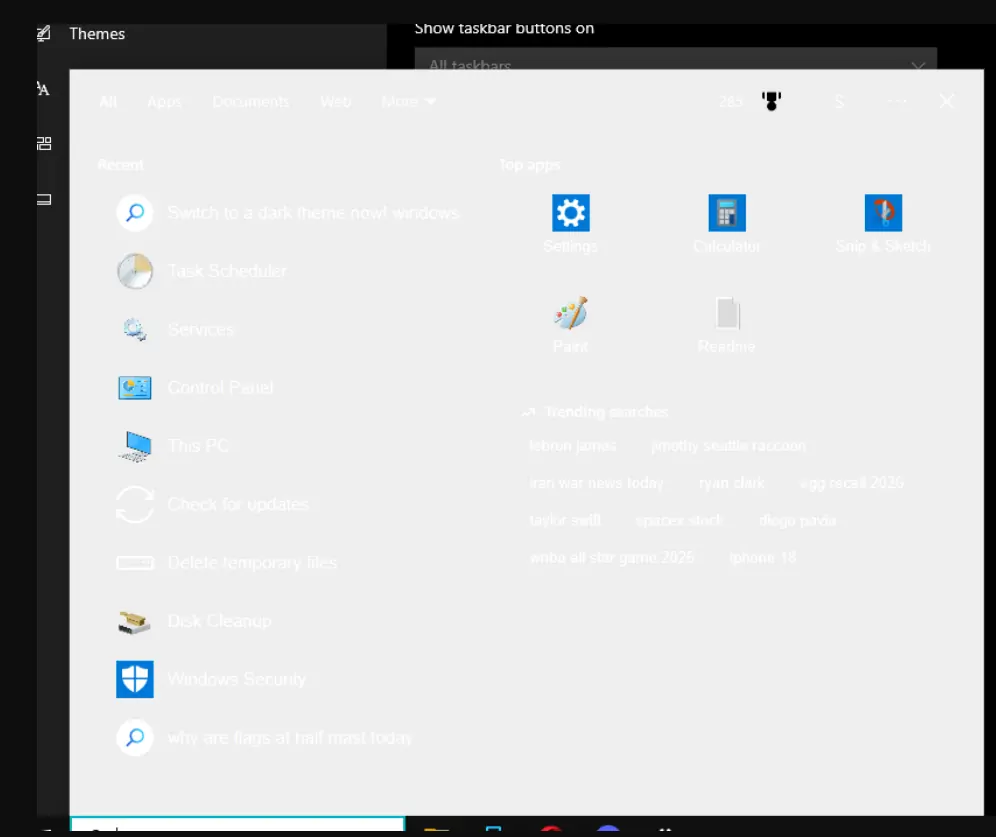Search 'Switch to a dark theme' recent query

tap(286, 213)
